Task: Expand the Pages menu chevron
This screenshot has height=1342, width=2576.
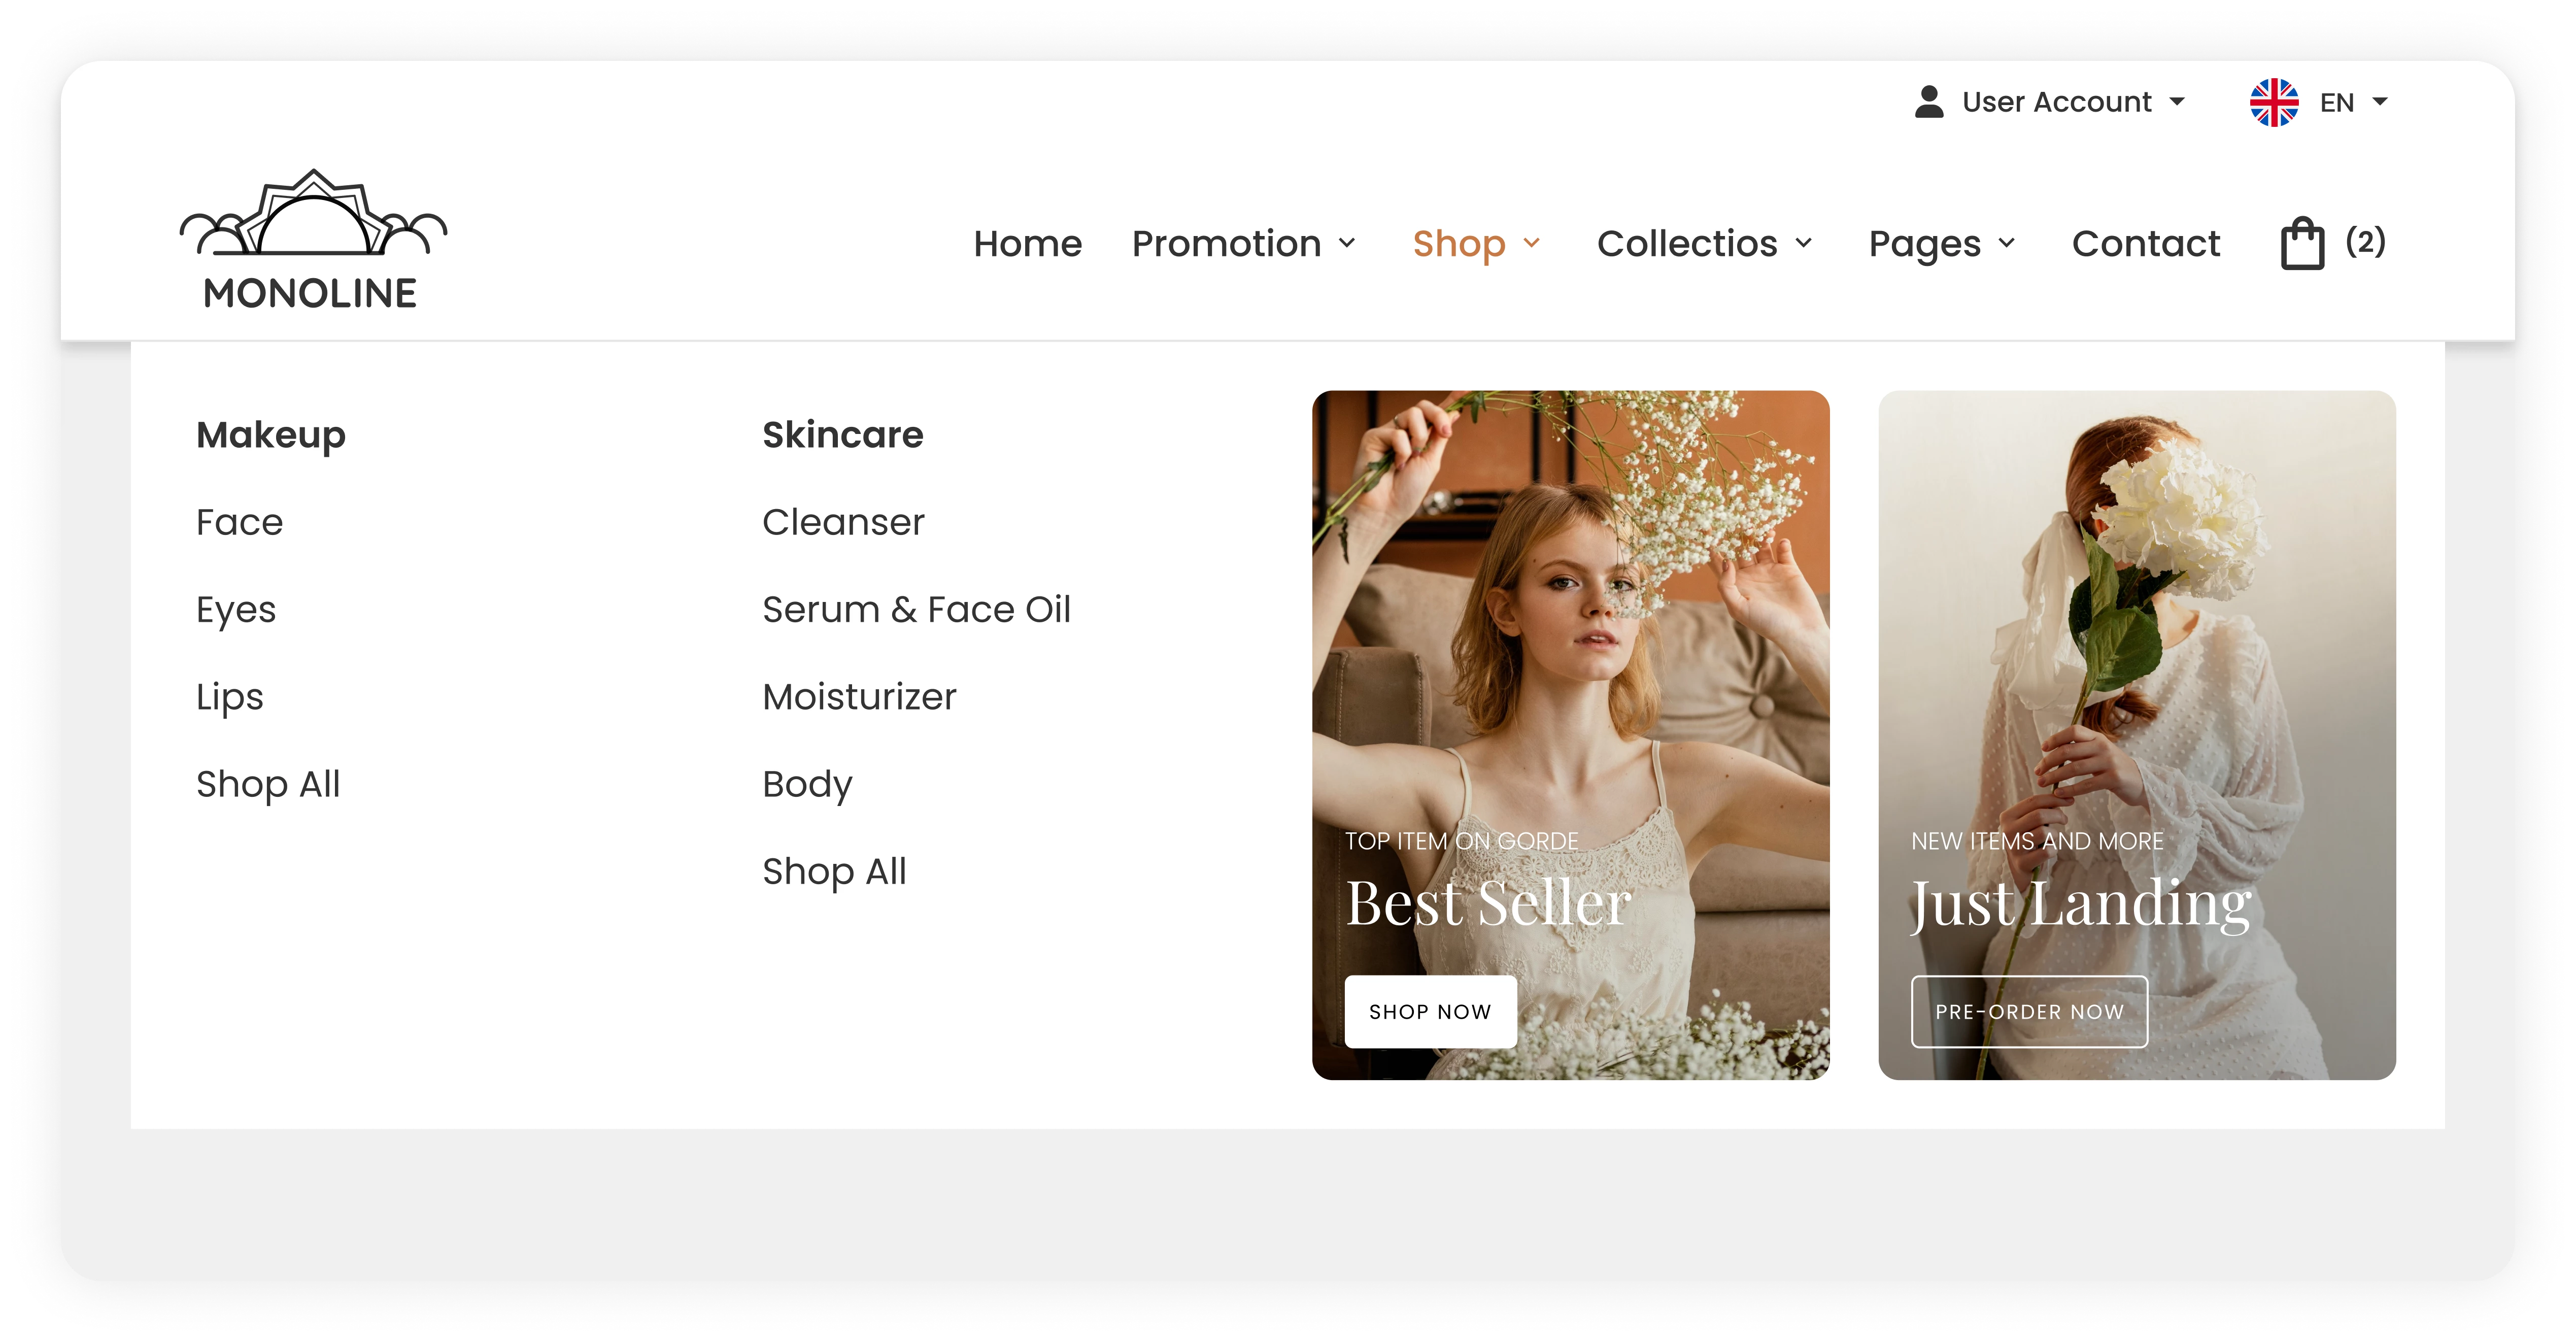Action: pos(2007,243)
